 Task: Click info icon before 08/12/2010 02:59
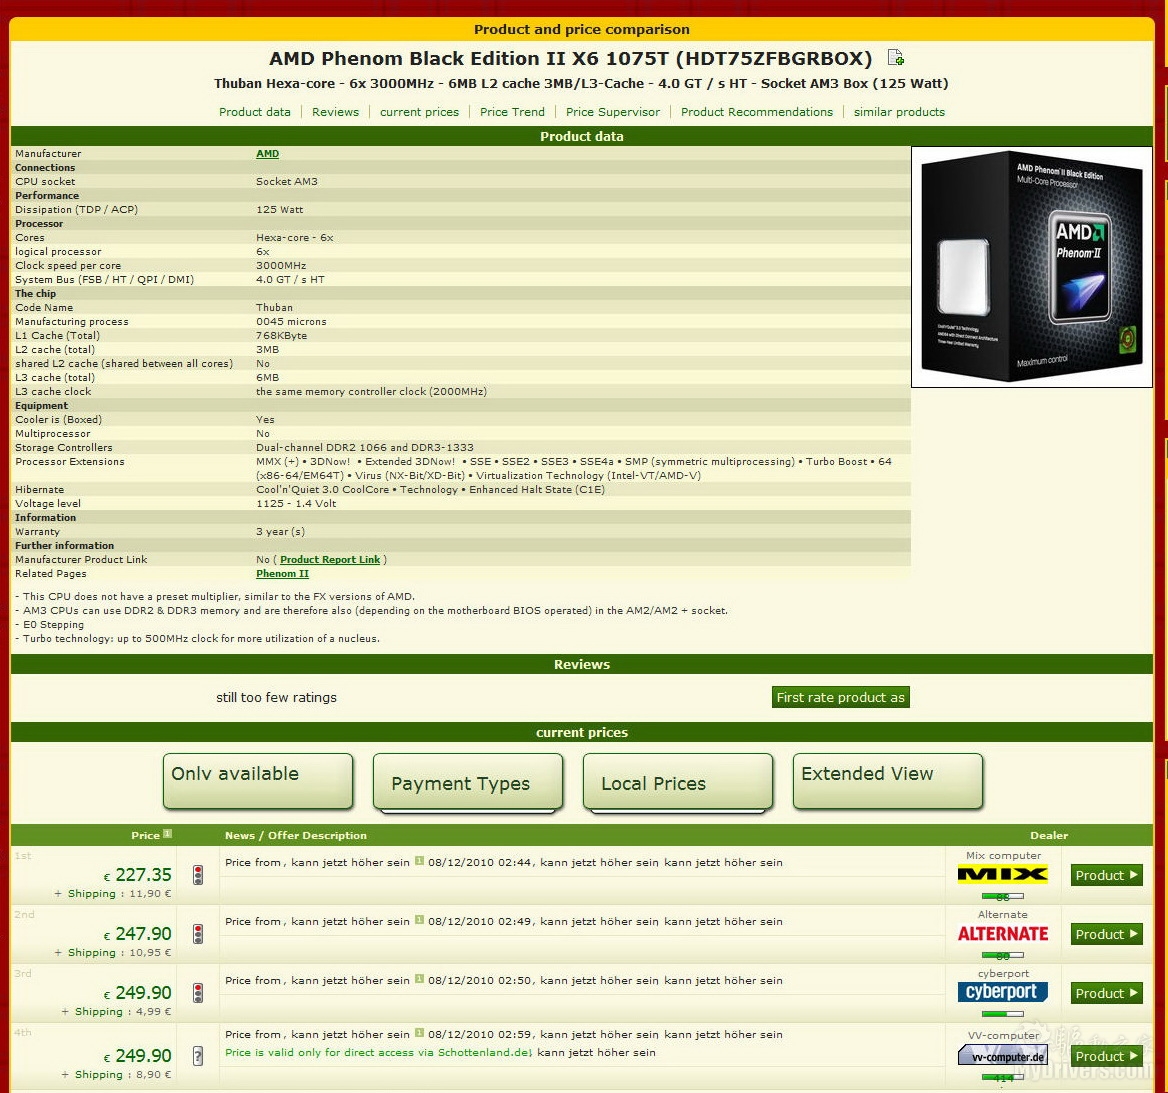click(419, 1033)
